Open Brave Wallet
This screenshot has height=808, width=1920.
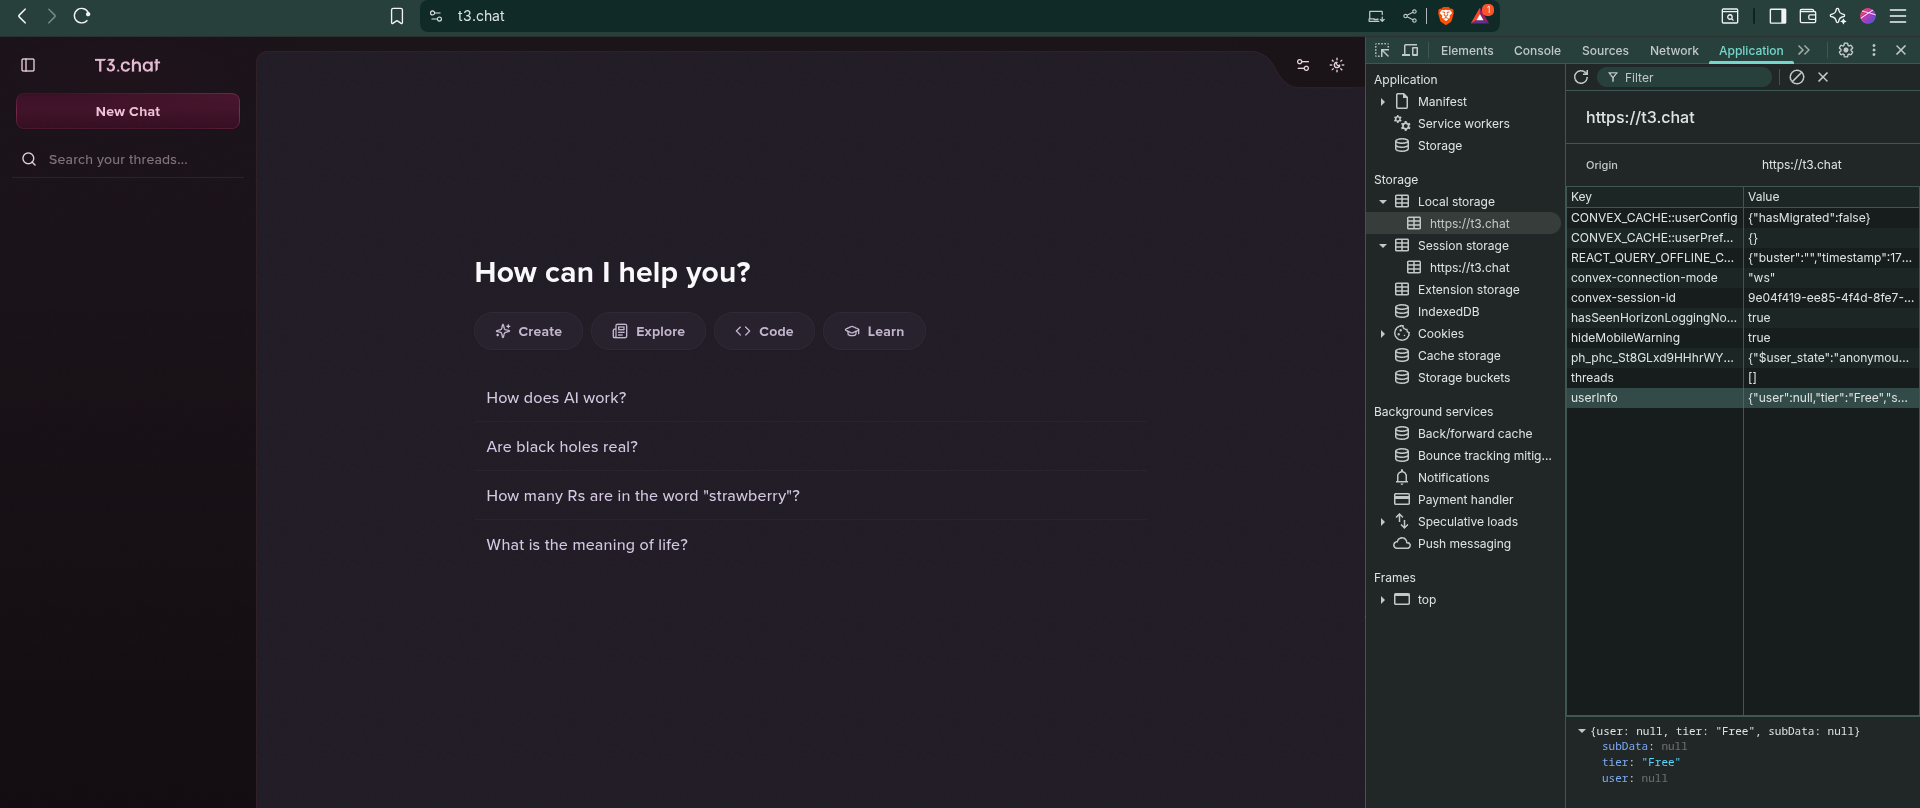(x=1807, y=16)
